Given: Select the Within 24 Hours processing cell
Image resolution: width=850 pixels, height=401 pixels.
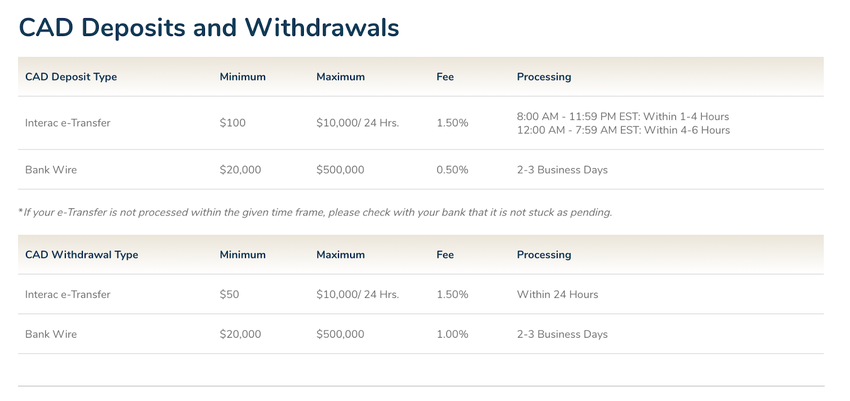Looking at the screenshot, I should (x=557, y=294).
